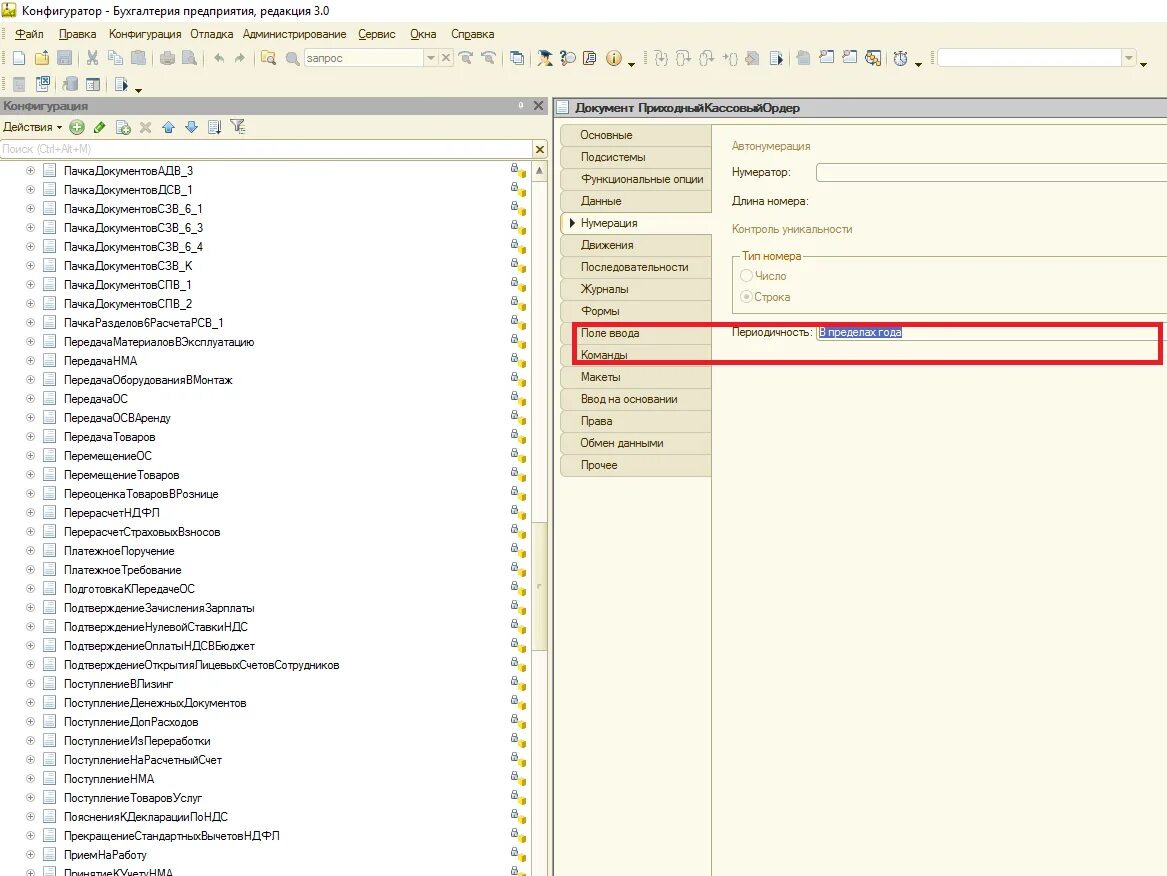Open the Формы tab
The height and width of the screenshot is (876, 1167).
[636, 311]
